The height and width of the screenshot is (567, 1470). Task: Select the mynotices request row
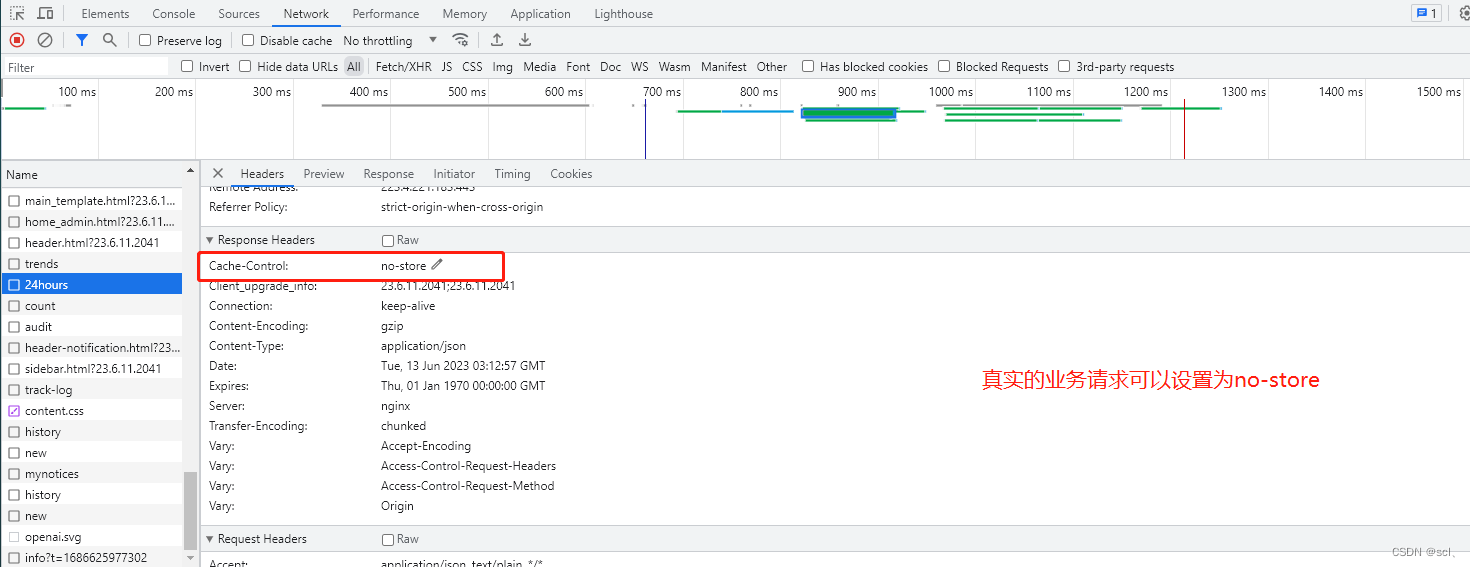(x=92, y=474)
